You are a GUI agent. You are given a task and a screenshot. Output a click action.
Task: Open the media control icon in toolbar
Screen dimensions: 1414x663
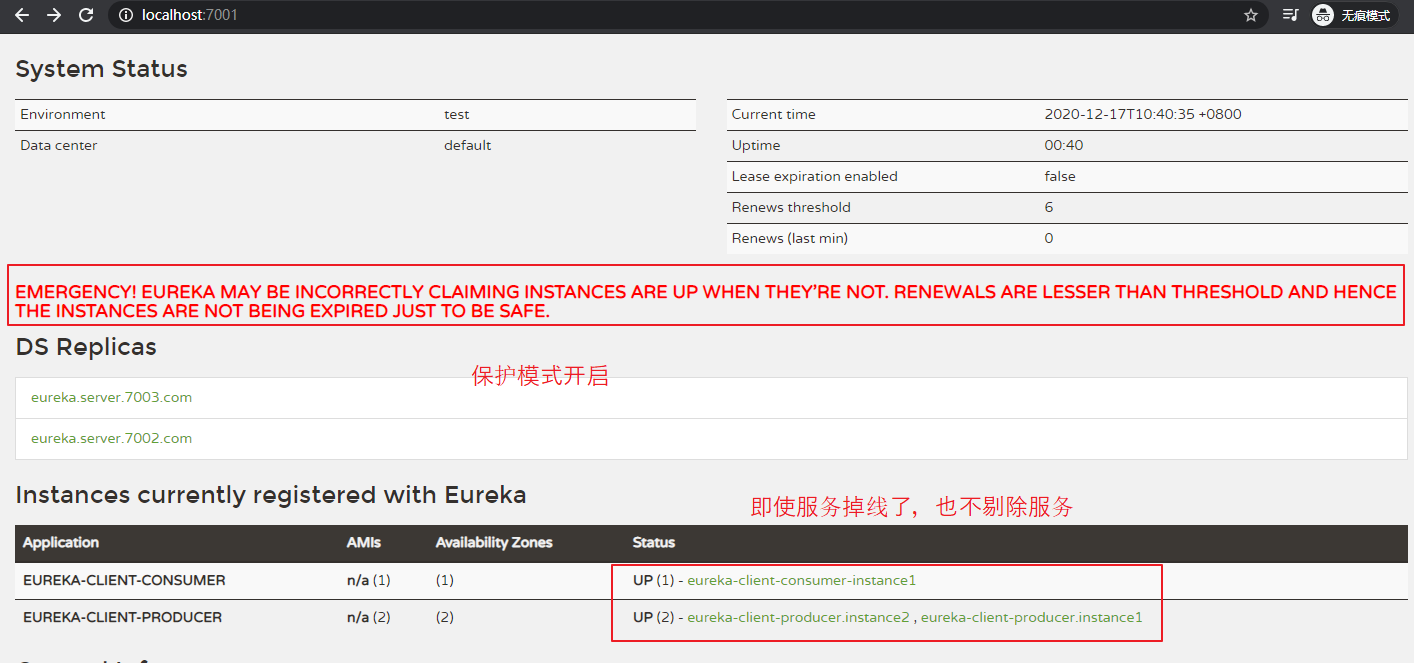tap(1290, 15)
